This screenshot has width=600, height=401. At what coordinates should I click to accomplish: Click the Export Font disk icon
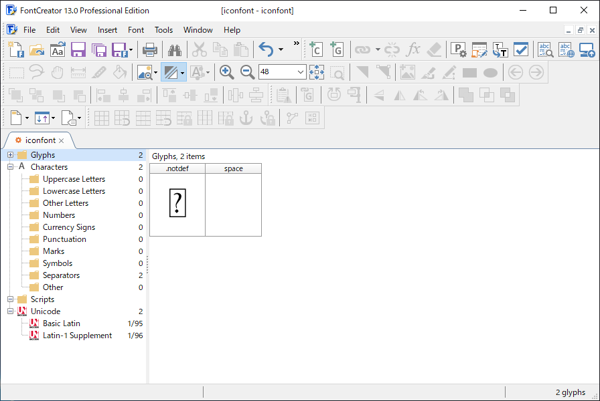[120, 50]
